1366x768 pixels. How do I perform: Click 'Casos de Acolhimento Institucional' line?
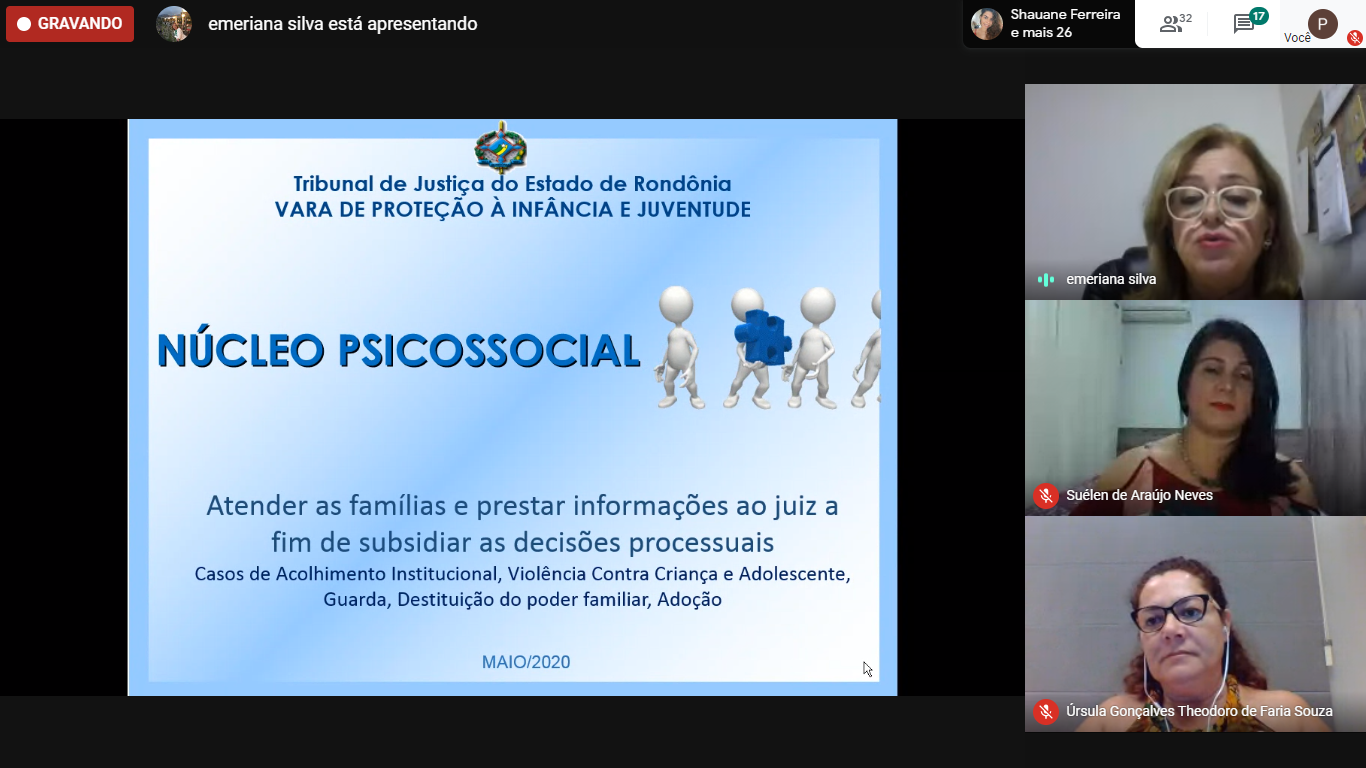pos(522,575)
